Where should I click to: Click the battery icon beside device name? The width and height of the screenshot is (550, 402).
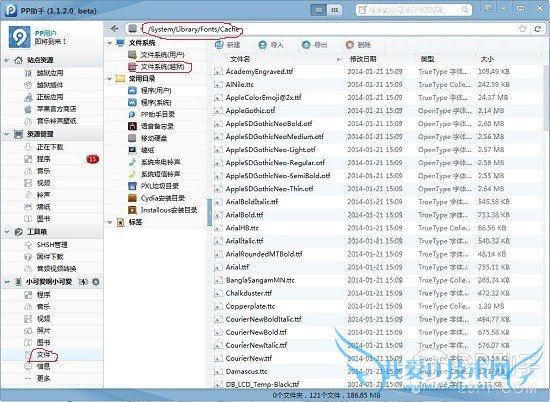click(x=83, y=282)
